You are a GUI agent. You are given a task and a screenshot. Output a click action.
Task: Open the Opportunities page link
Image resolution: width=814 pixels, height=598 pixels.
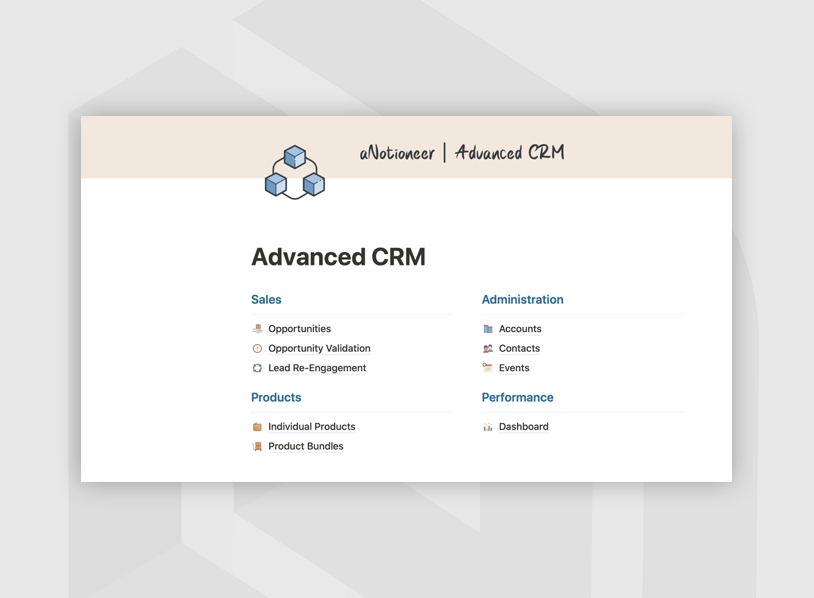pos(300,329)
